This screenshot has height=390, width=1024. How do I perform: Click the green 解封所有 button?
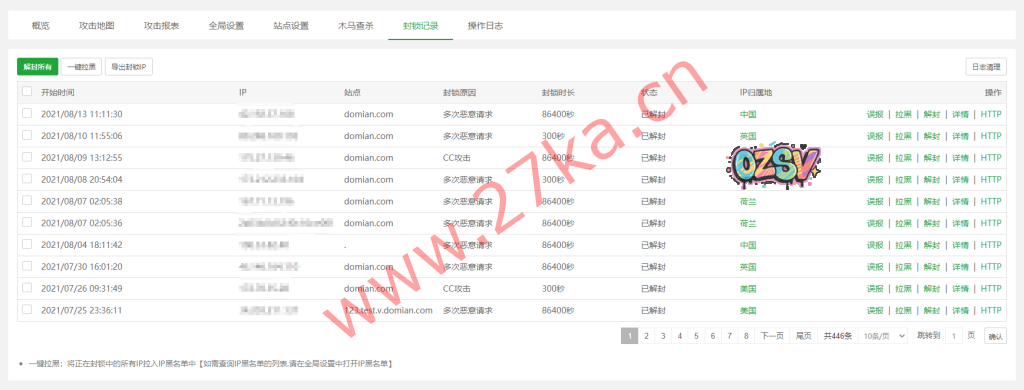[x=38, y=67]
